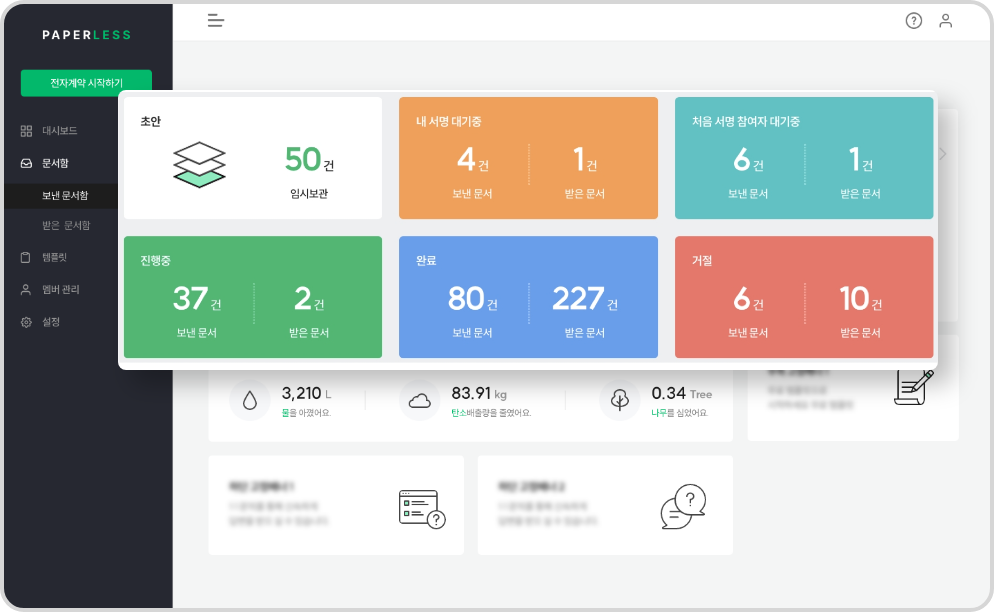The width and height of the screenshot is (994, 612).
Task: Open the blue 완료 status card
Action: click(528, 297)
